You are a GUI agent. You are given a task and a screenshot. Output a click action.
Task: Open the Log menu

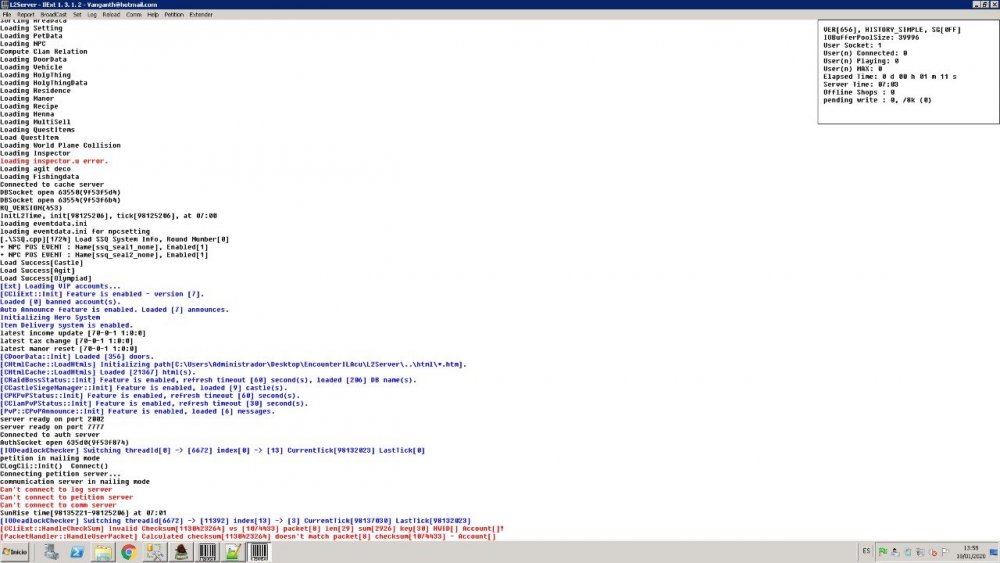pos(91,16)
